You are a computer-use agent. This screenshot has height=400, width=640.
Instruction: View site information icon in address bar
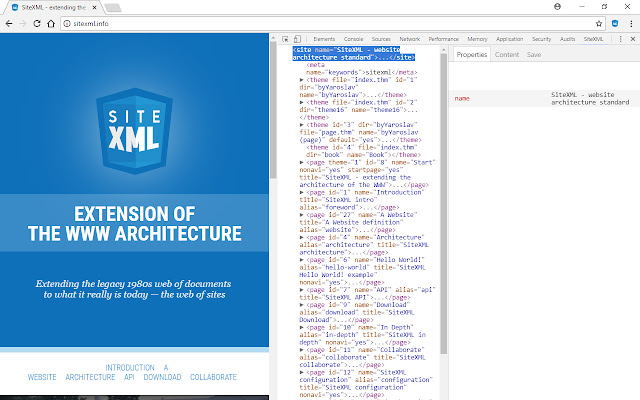point(67,24)
